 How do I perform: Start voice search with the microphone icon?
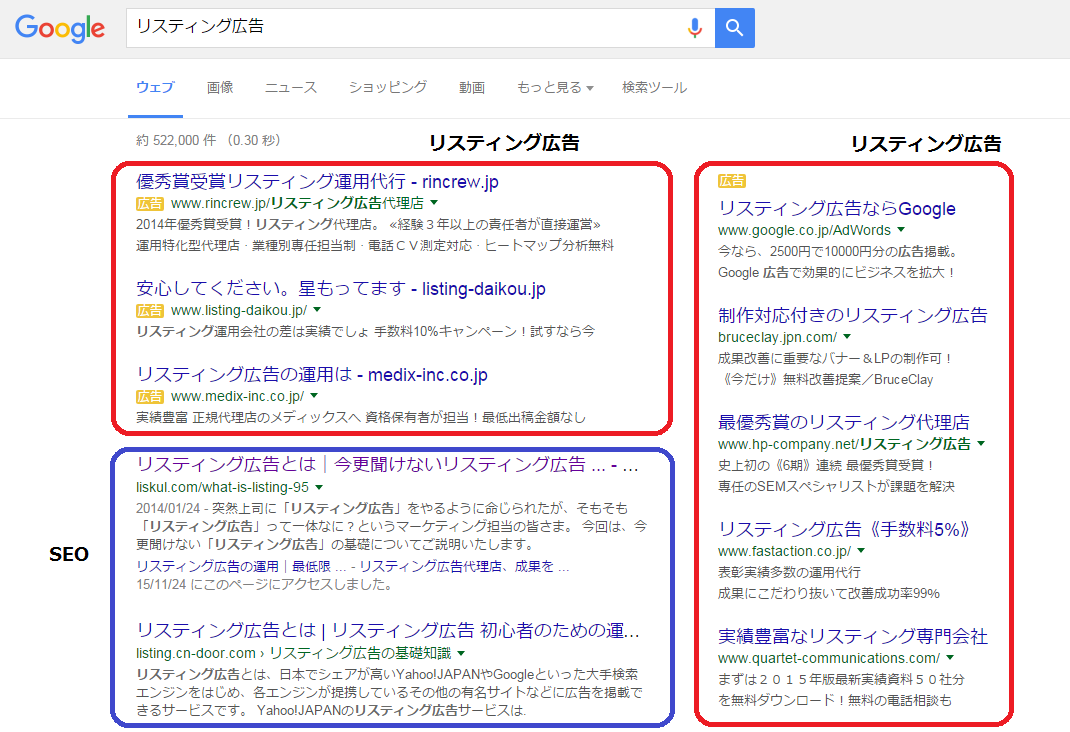pyautogui.click(x=695, y=28)
